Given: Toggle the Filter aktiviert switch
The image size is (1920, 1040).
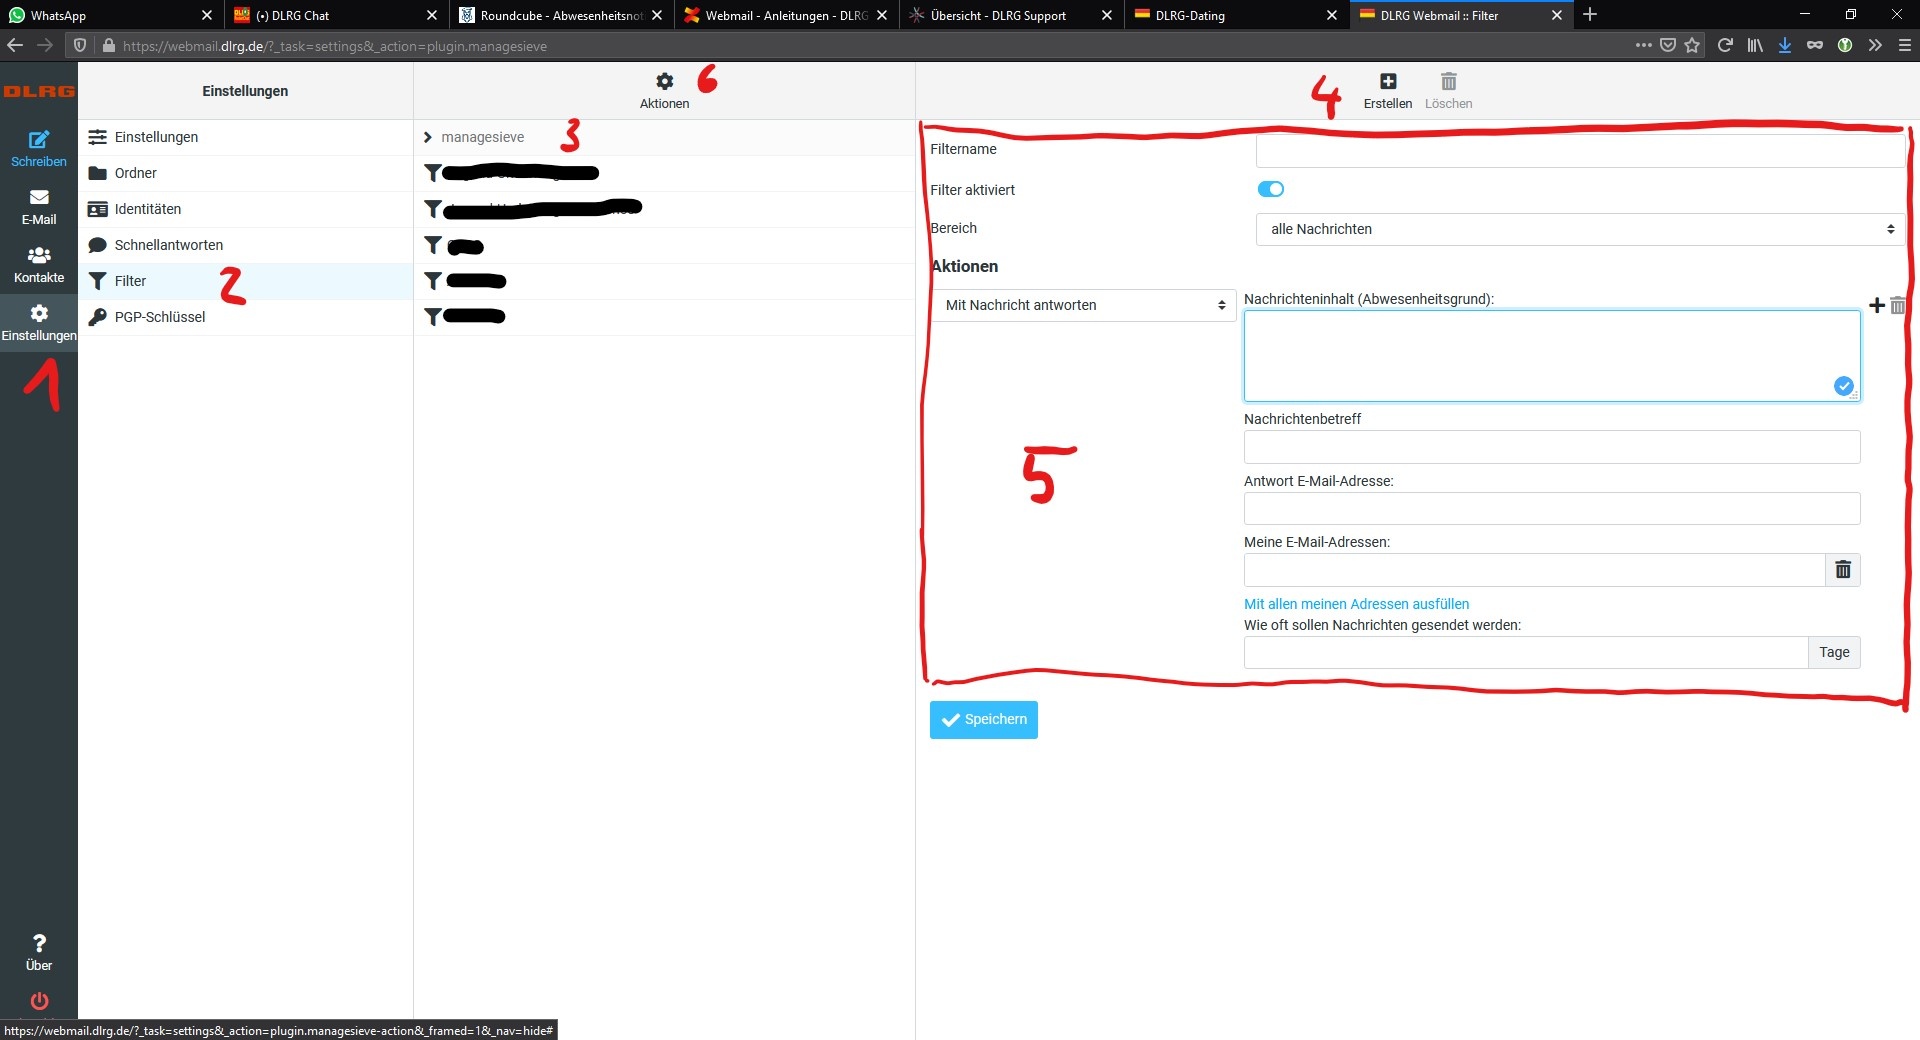Looking at the screenshot, I should 1270,190.
